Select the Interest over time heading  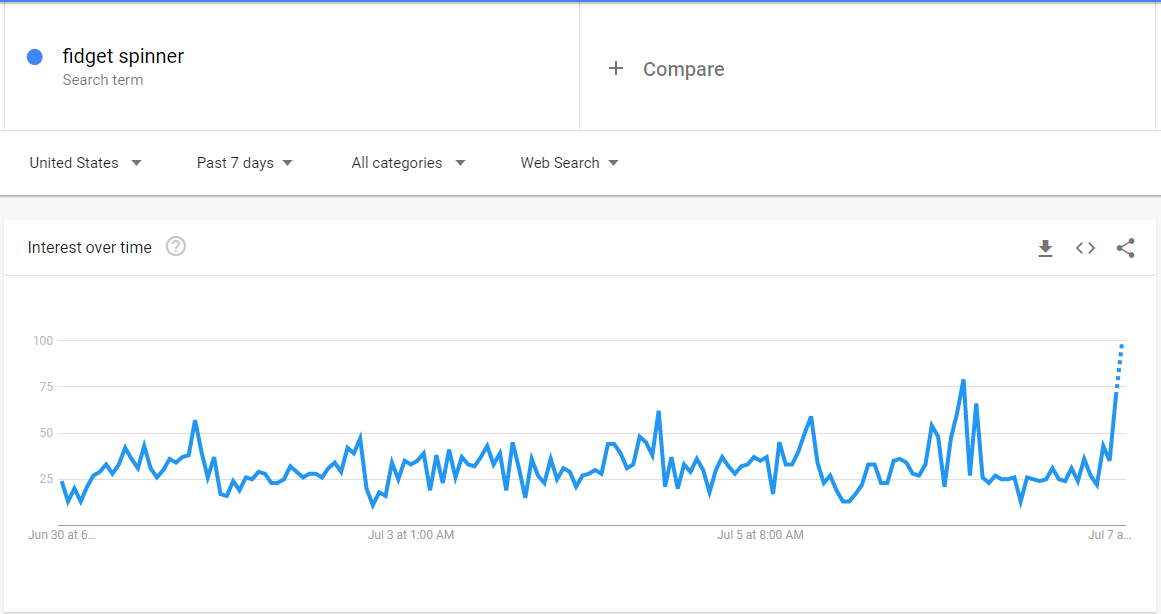point(90,247)
